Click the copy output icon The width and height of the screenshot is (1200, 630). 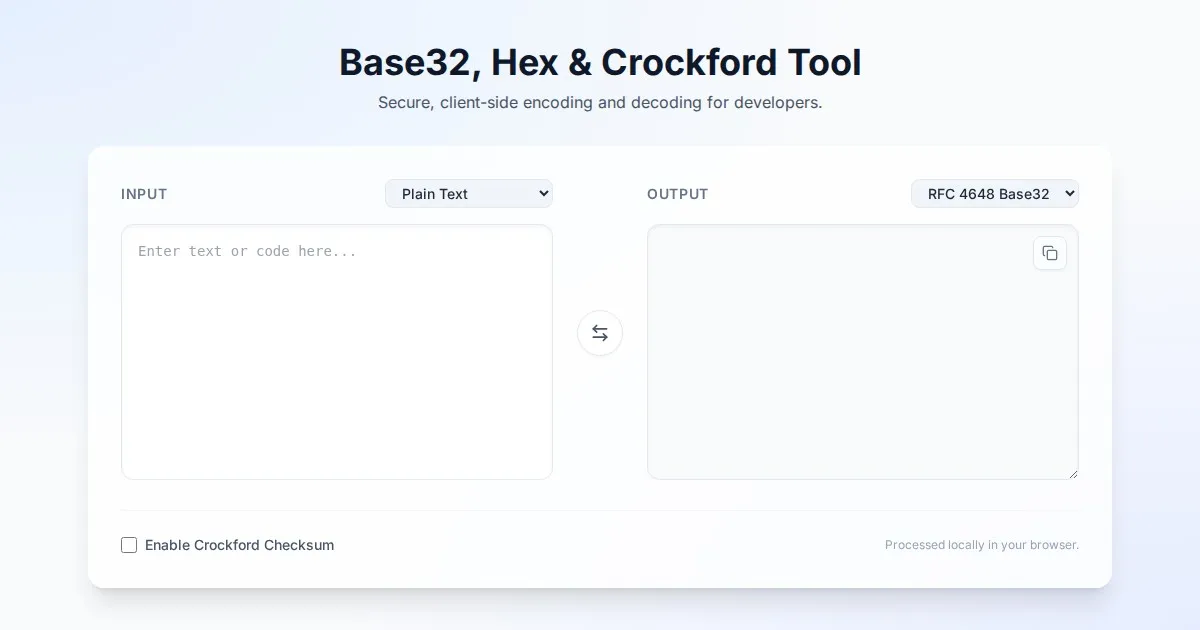coord(1049,253)
